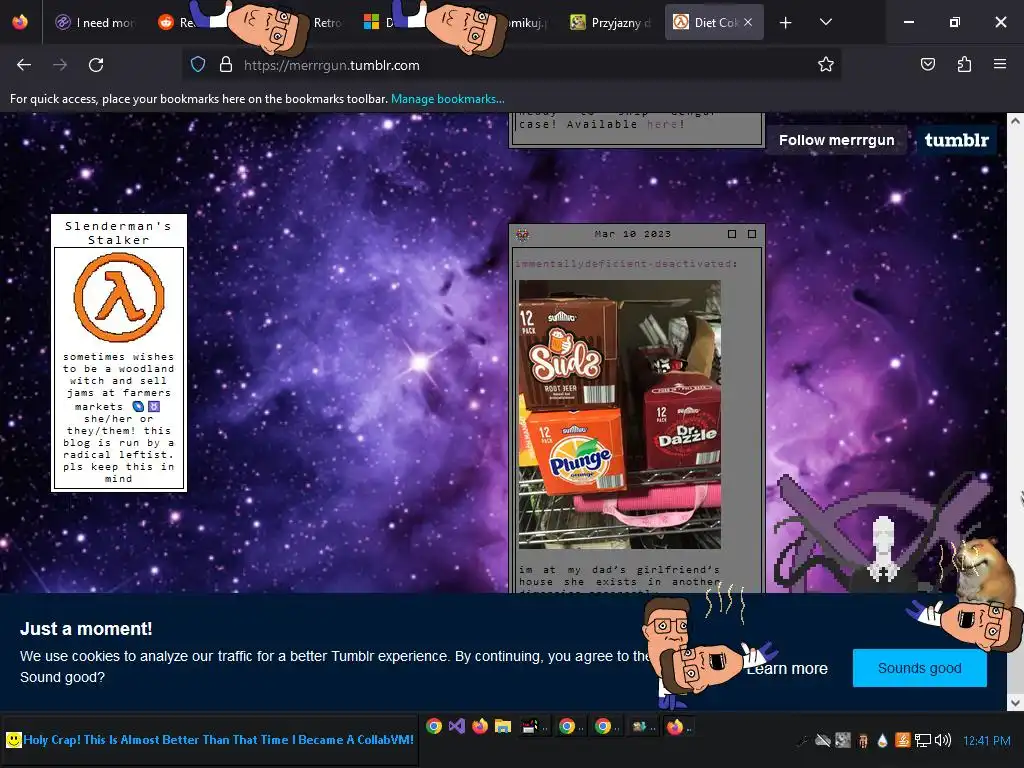
Task: Open the volume speaker tray icon
Action: (x=942, y=740)
